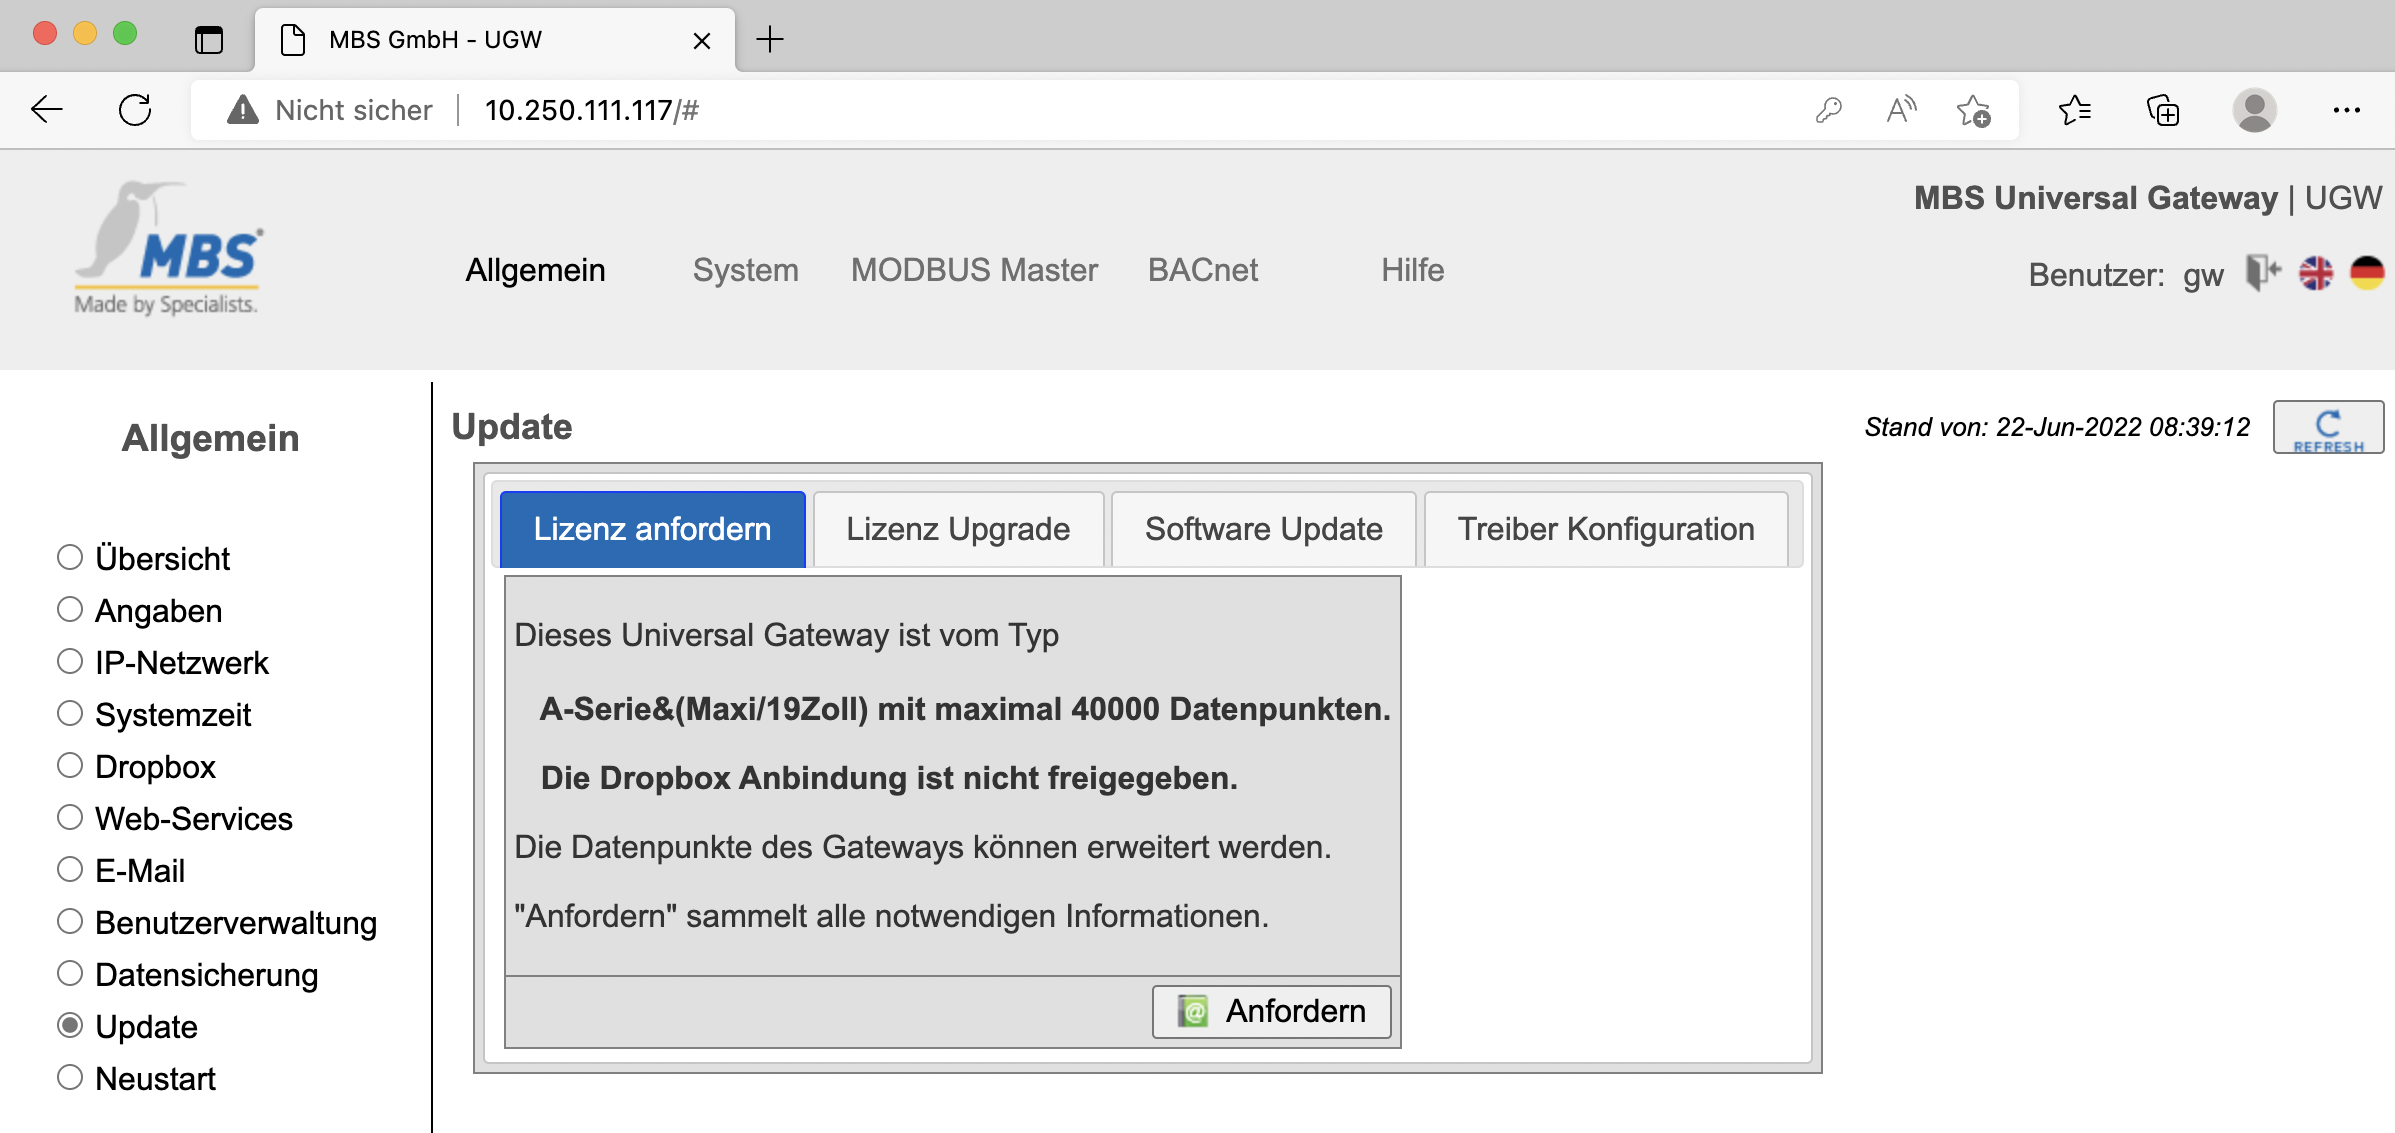Screen dimensions: 2395x1133
Task: Switch language to German flag
Action: (2366, 272)
